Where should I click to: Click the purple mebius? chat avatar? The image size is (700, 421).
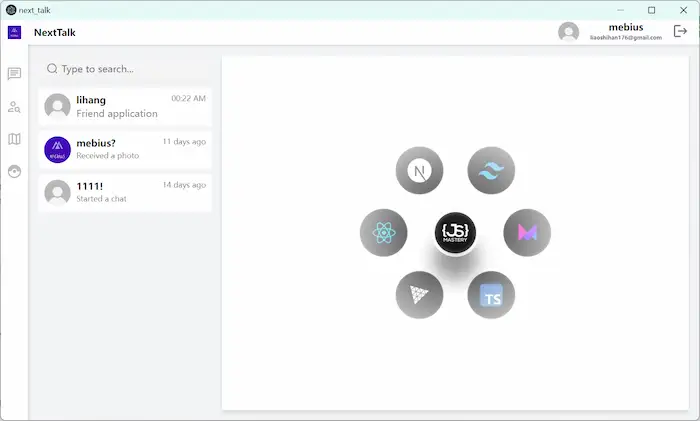click(57, 150)
